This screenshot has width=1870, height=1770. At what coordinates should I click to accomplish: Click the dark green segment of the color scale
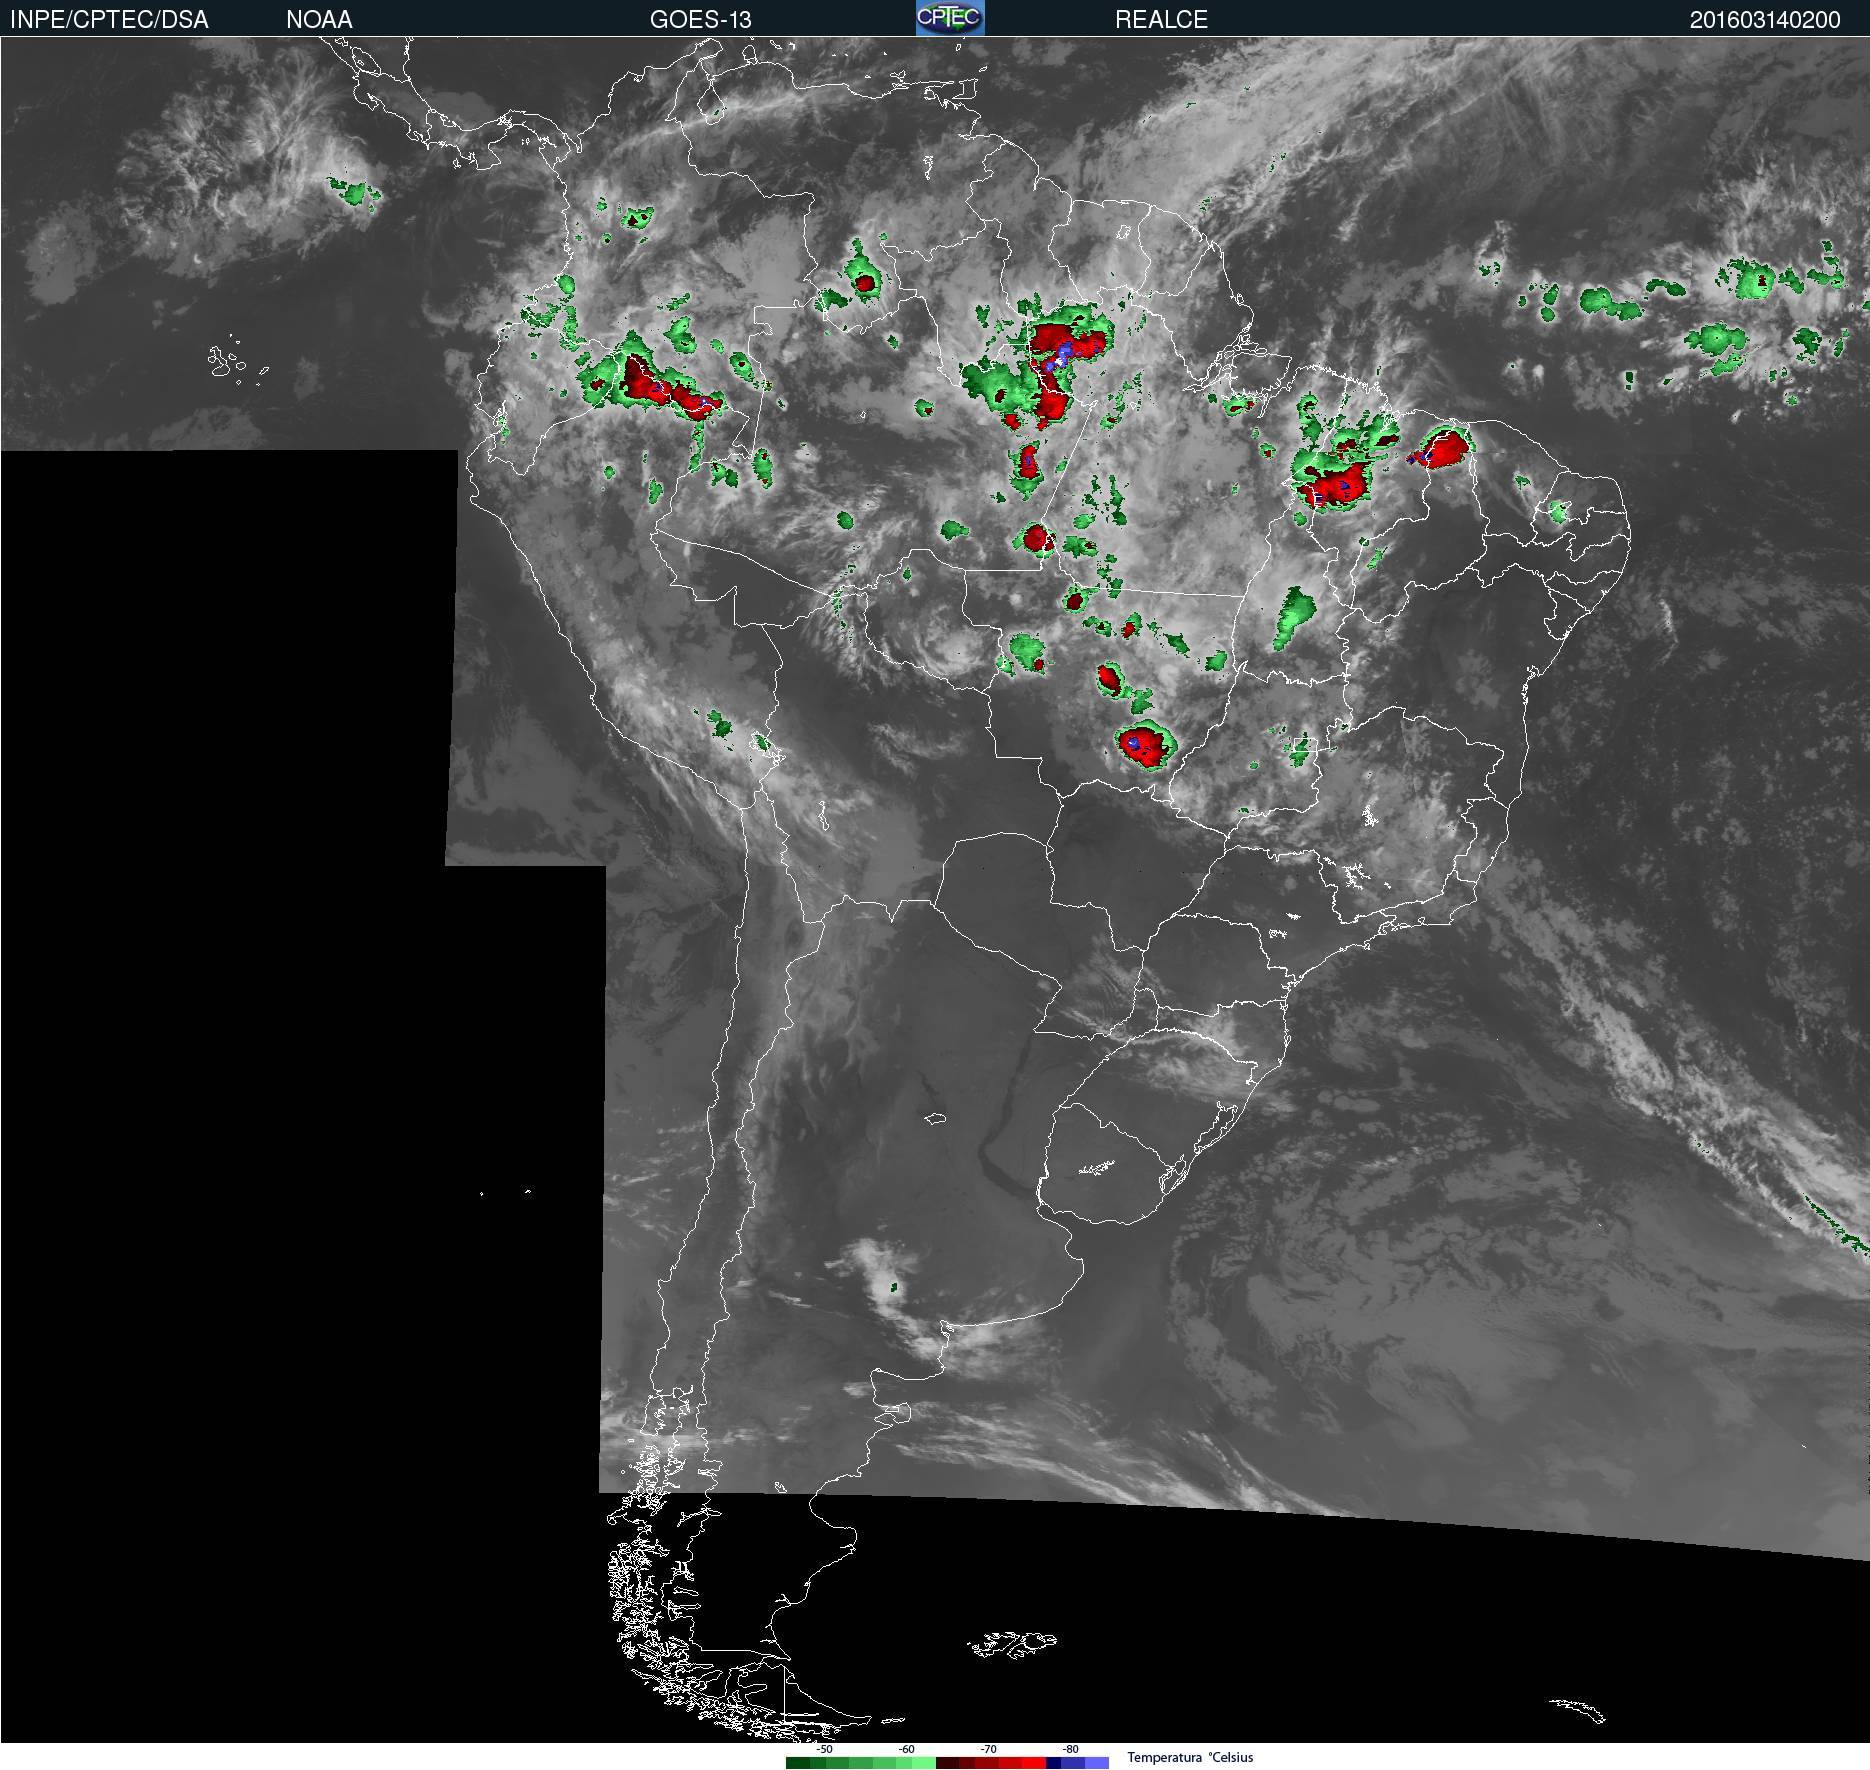click(x=798, y=1763)
